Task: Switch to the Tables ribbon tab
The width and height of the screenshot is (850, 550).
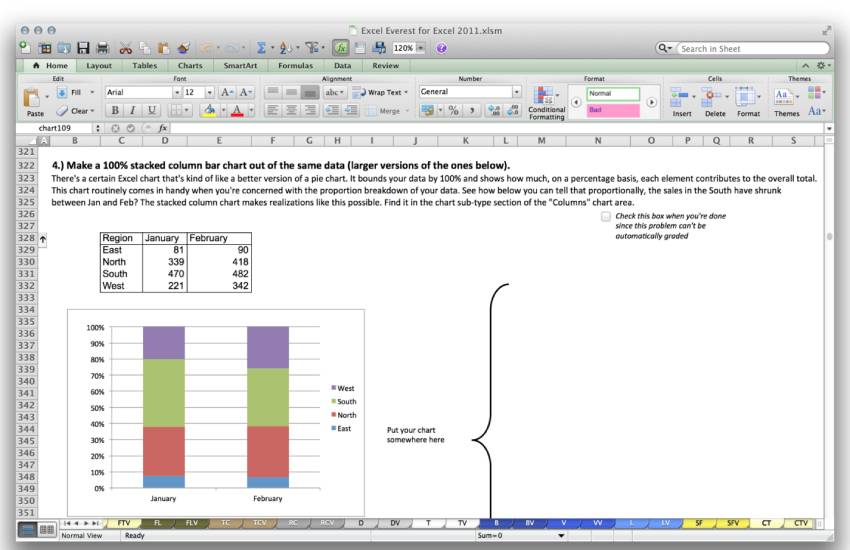Action: (x=144, y=66)
